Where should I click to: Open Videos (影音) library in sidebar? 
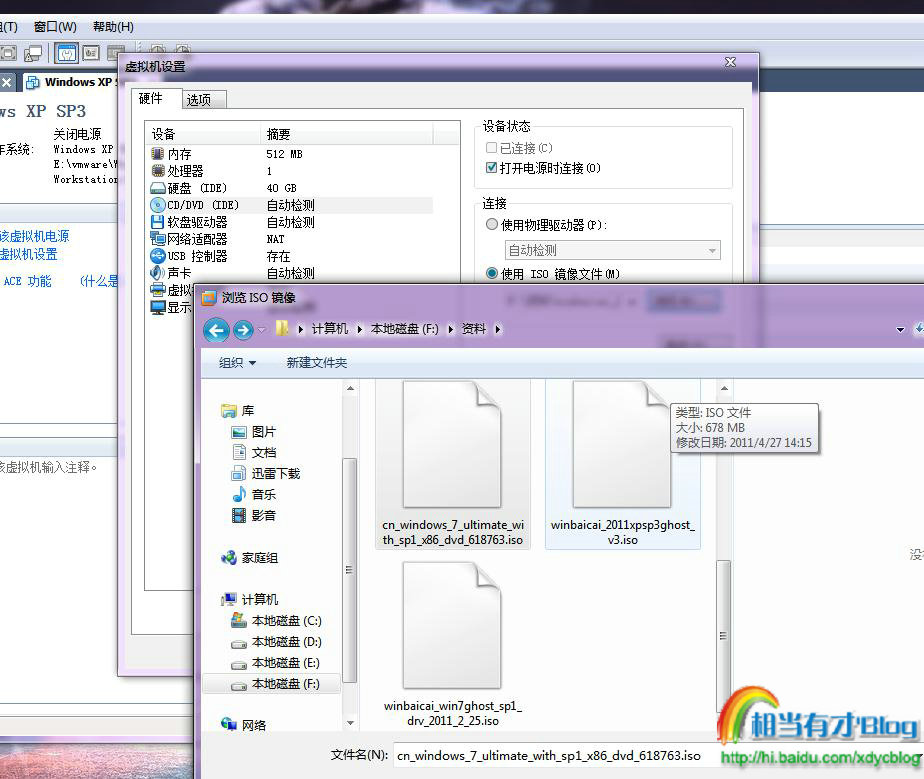point(254,516)
